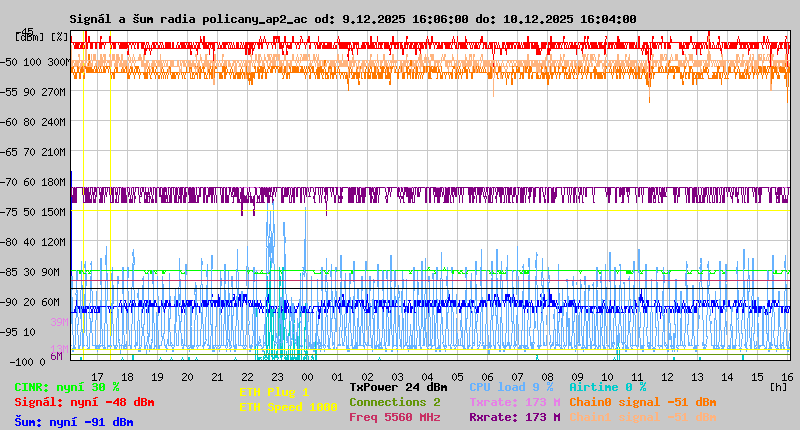Click the TxPower 24 dBm label
Viewport: 800px width, 430px height.
point(398,387)
